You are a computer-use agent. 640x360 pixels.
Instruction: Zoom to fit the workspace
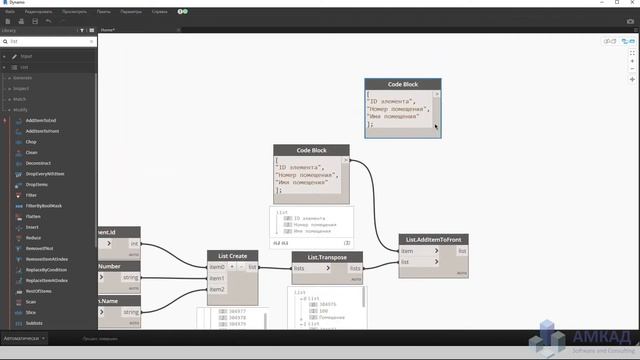click(x=632, y=53)
